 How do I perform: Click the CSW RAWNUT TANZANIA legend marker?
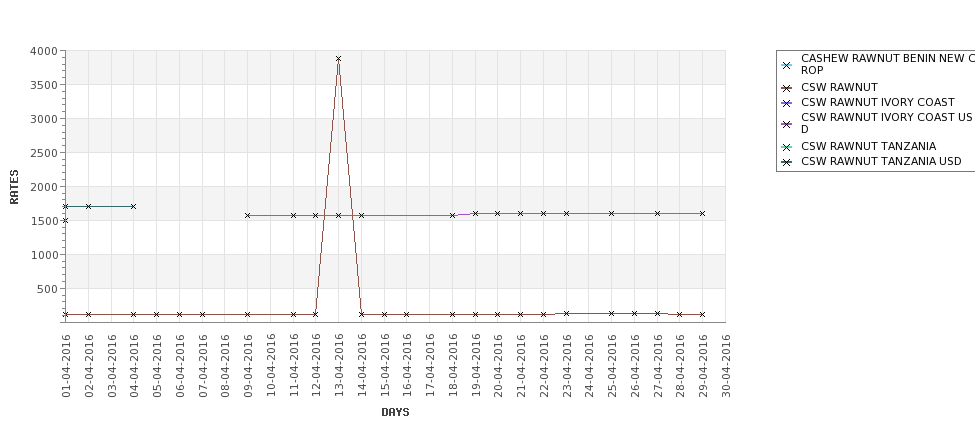pyautogui.click(x=787, y=147)
